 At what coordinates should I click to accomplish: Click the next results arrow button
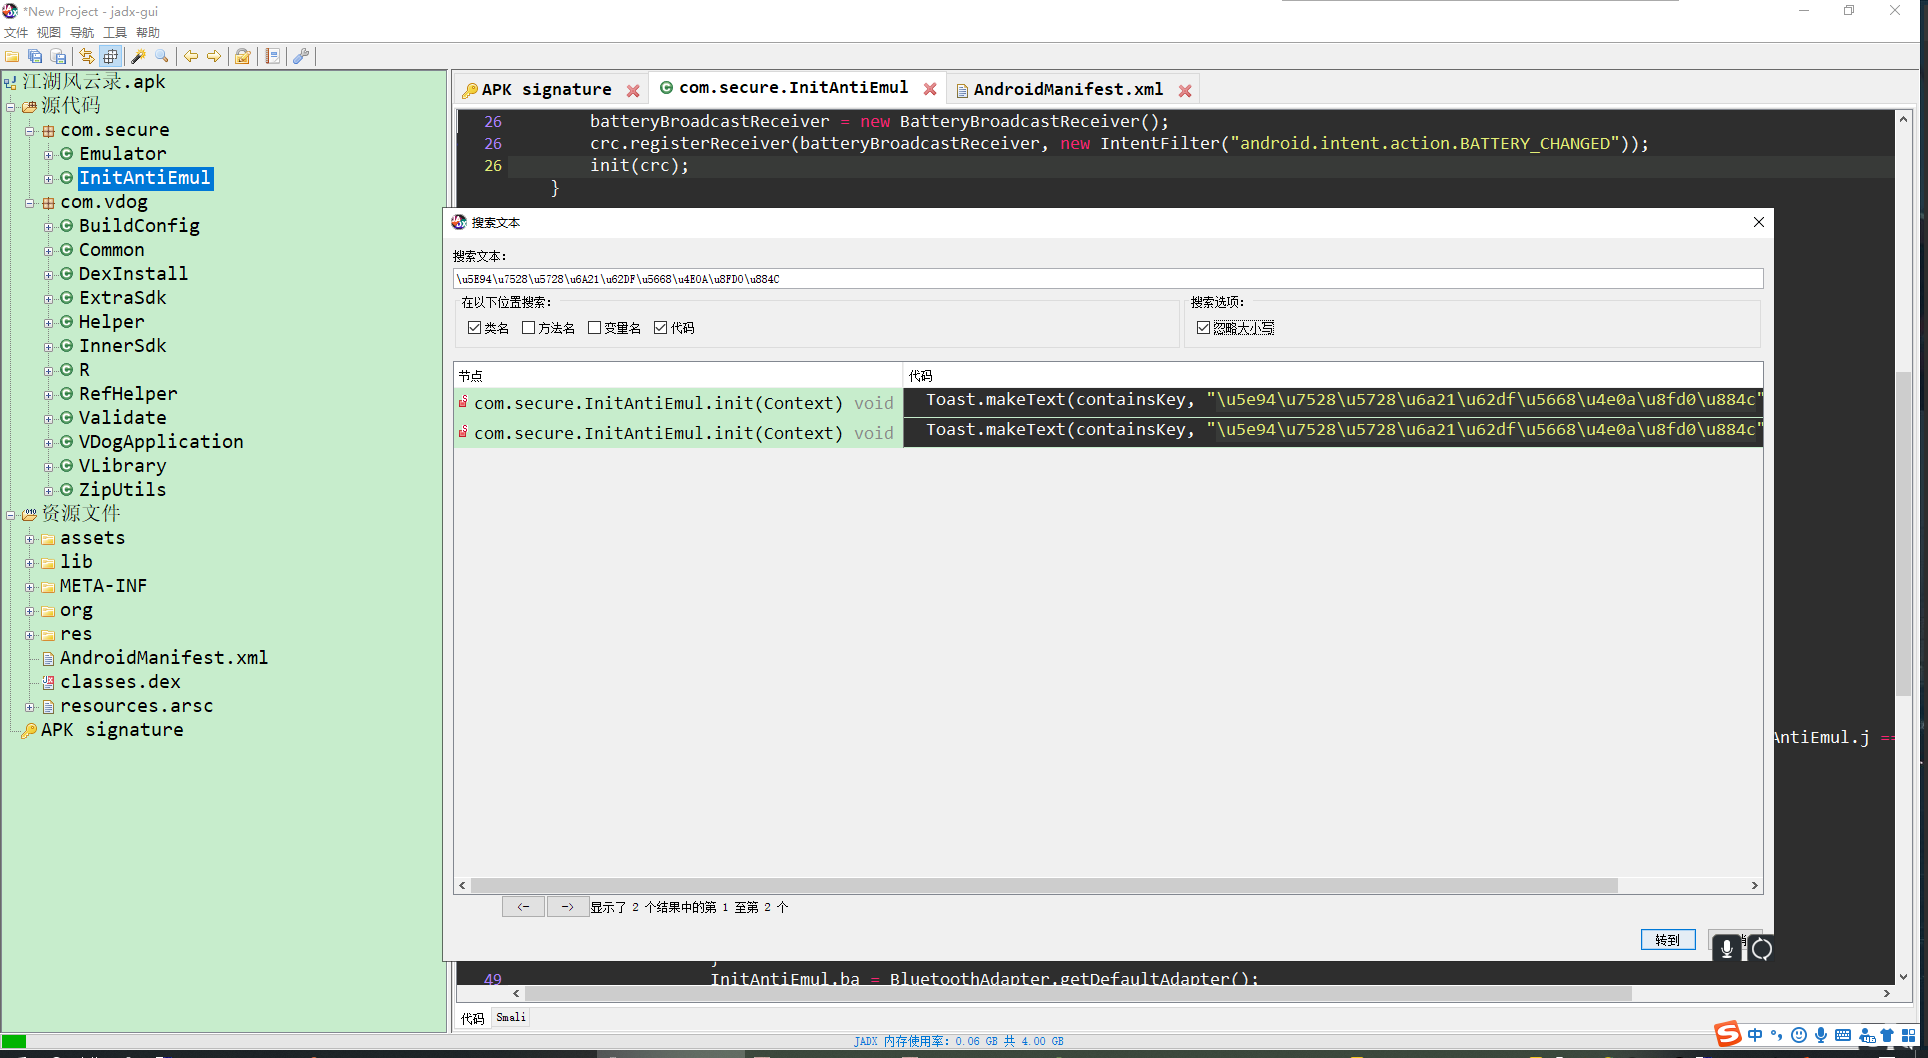click(568, 907)
